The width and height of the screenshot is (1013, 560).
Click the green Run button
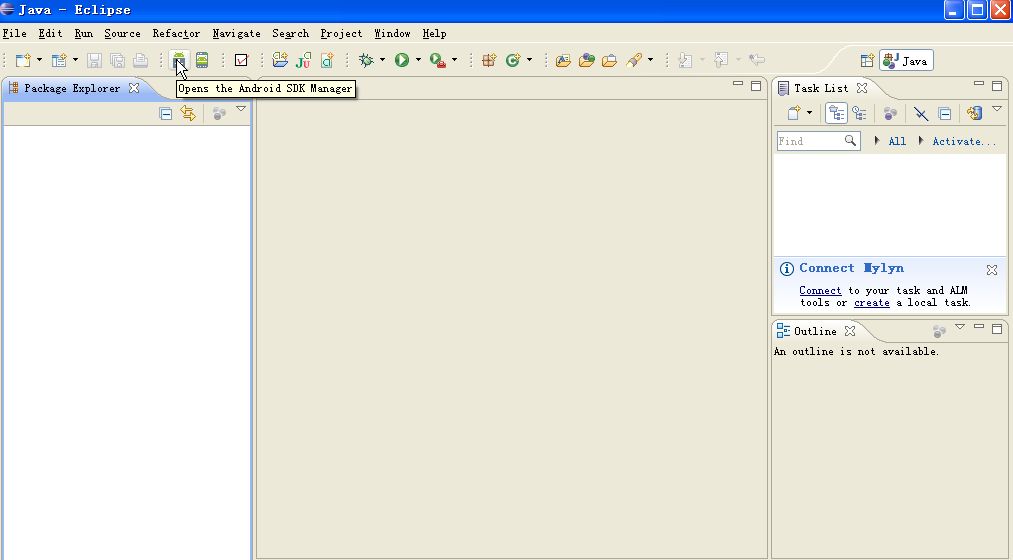[x=402, y=60]
